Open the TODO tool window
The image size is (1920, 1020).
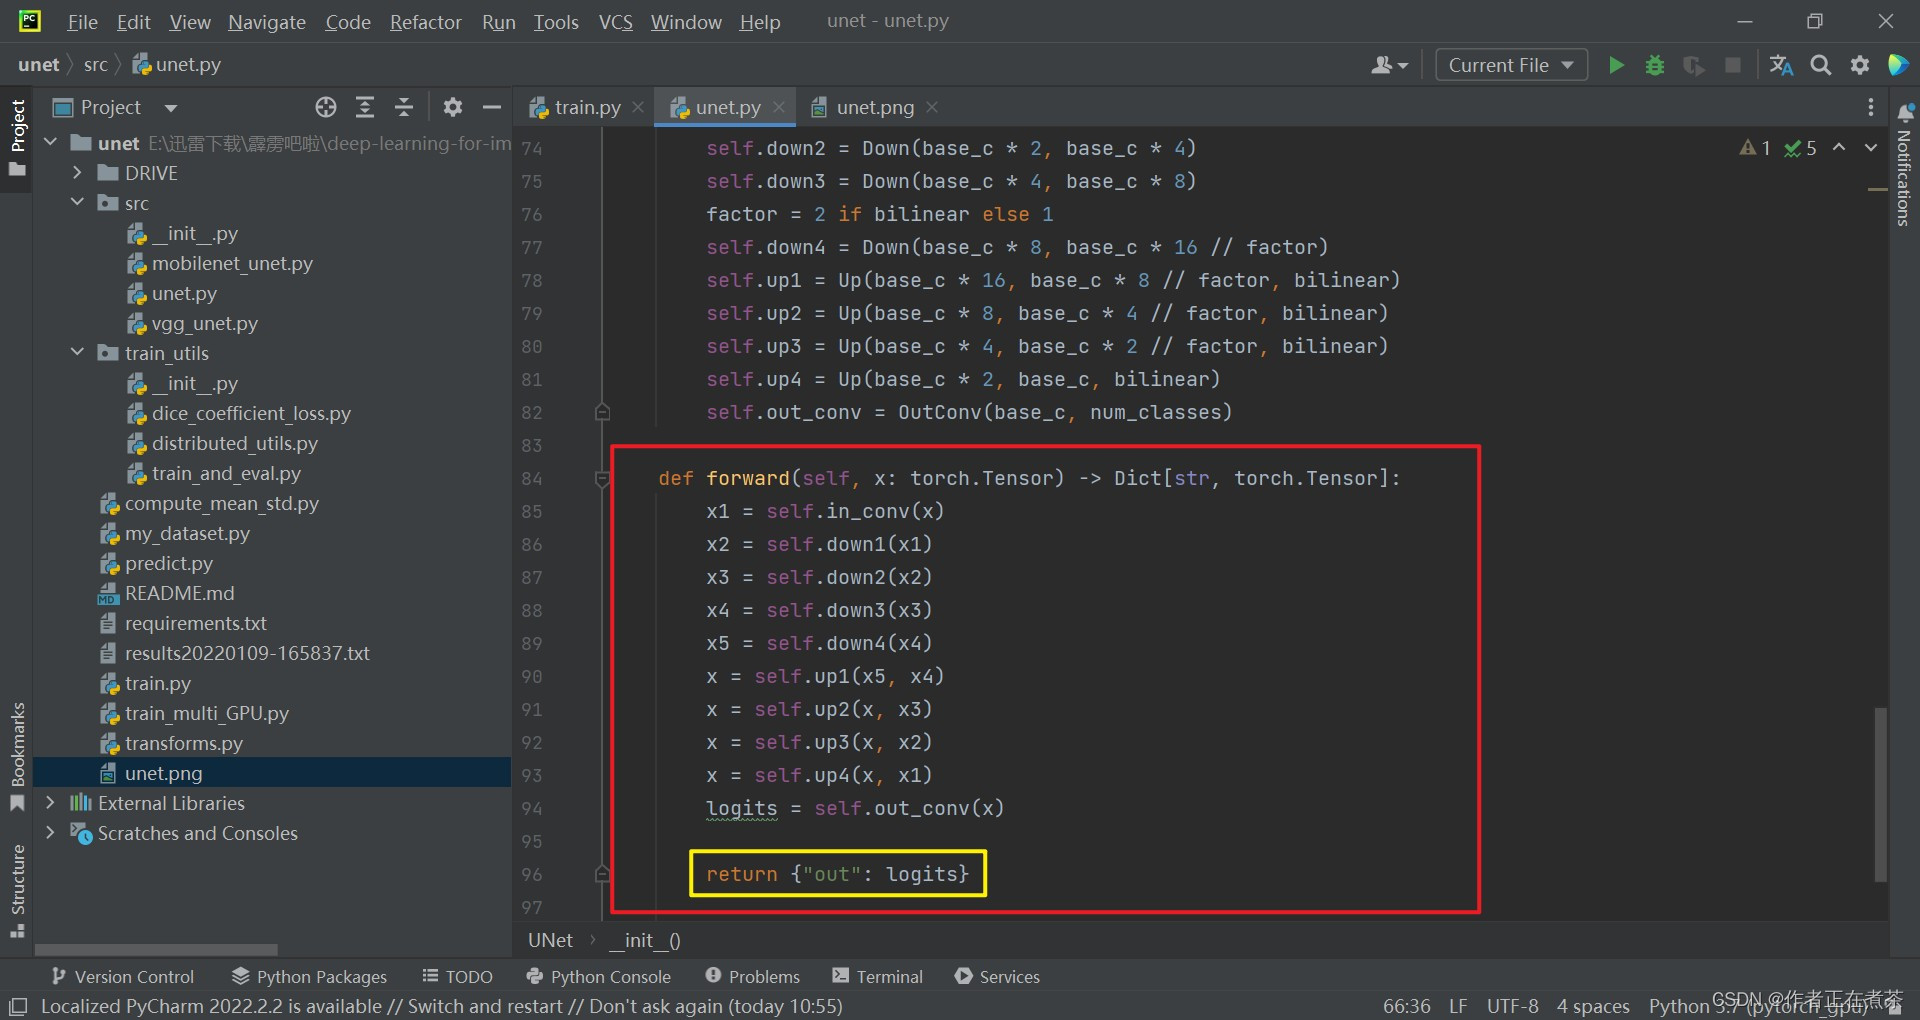pos(458,976)
